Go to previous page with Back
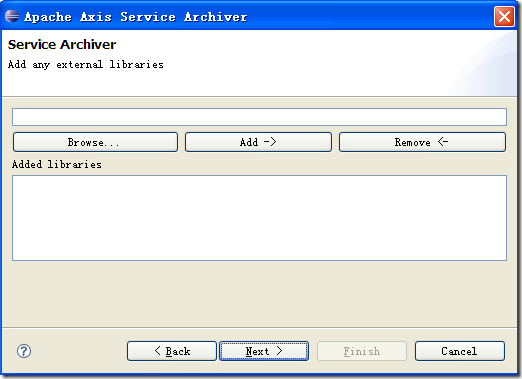Image resolution: width=522 pixels, height=379 pixels. [172, 351]
